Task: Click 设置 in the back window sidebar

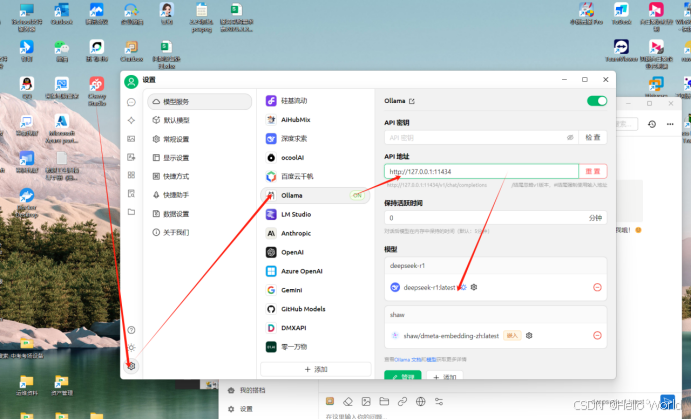Action: click(246, 409)
